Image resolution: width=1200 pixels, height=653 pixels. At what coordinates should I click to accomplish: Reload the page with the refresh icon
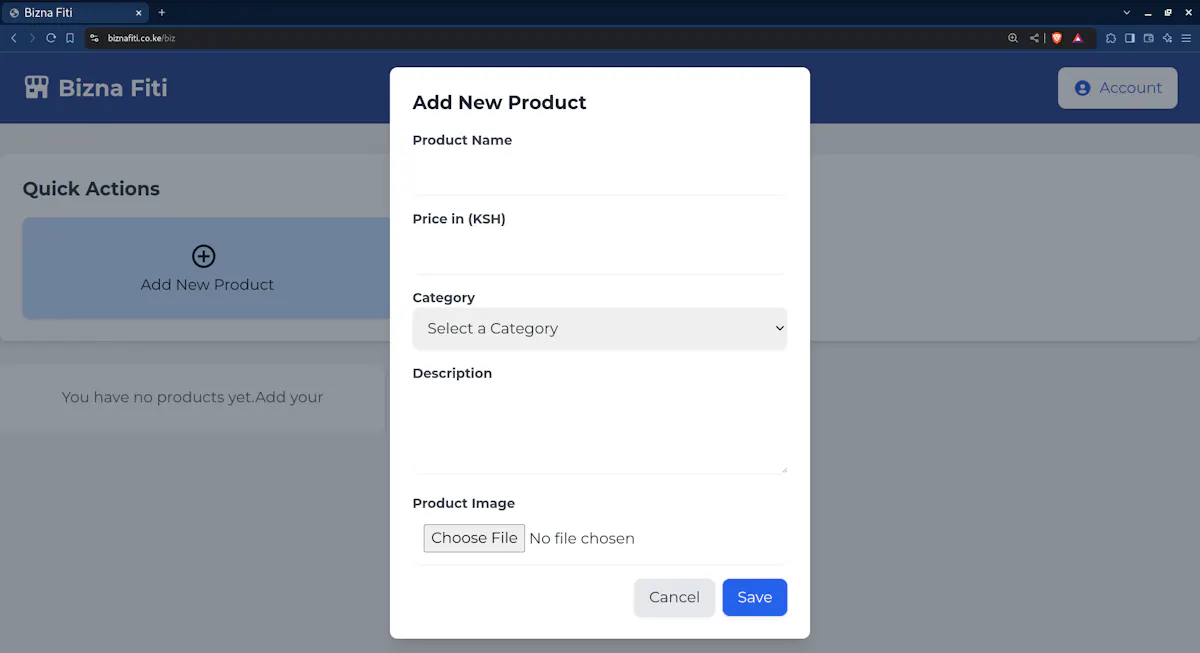click(x=51, y=38)
